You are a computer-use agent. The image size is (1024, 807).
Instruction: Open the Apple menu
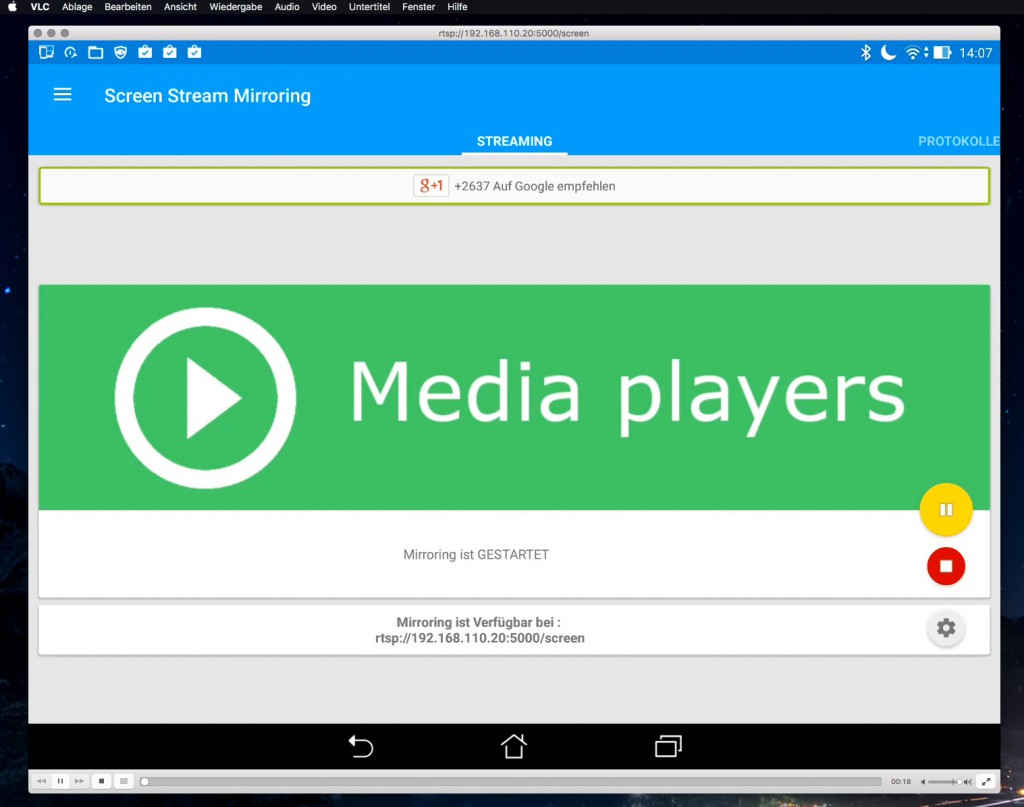[12, 7]
